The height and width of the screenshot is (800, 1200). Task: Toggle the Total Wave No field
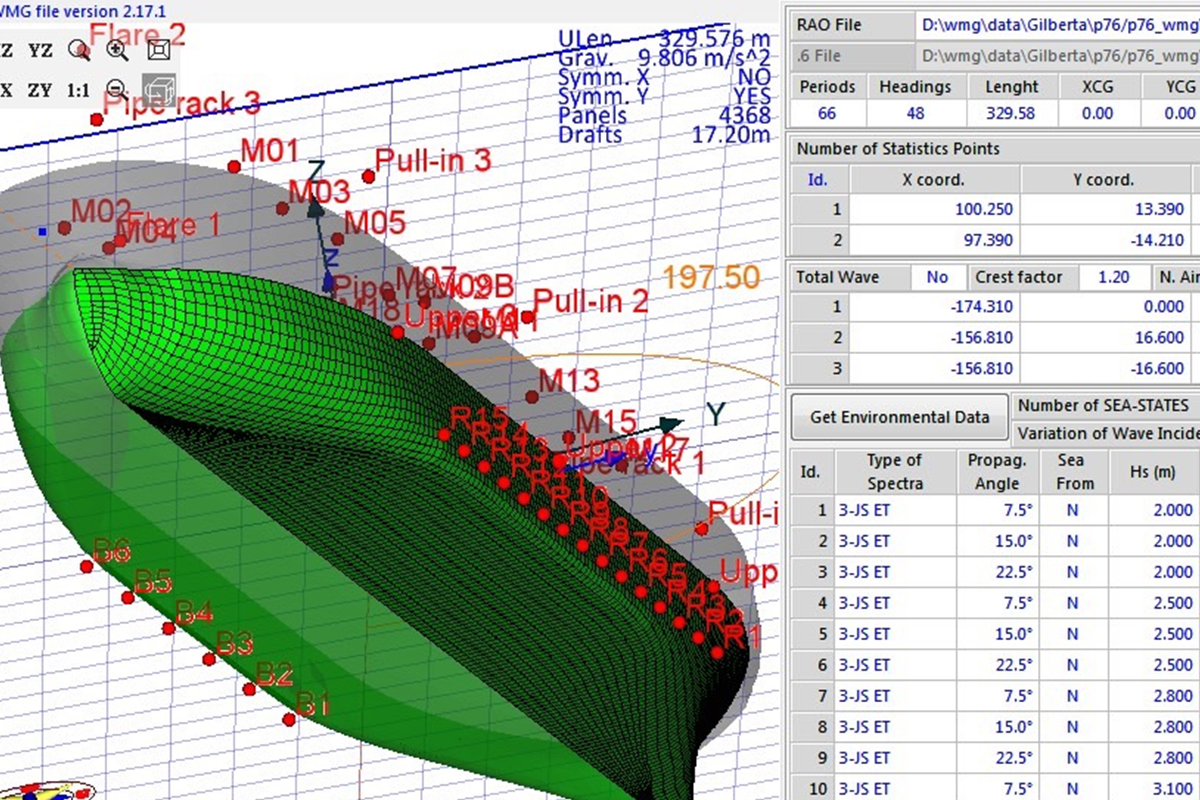click(937, 277)
